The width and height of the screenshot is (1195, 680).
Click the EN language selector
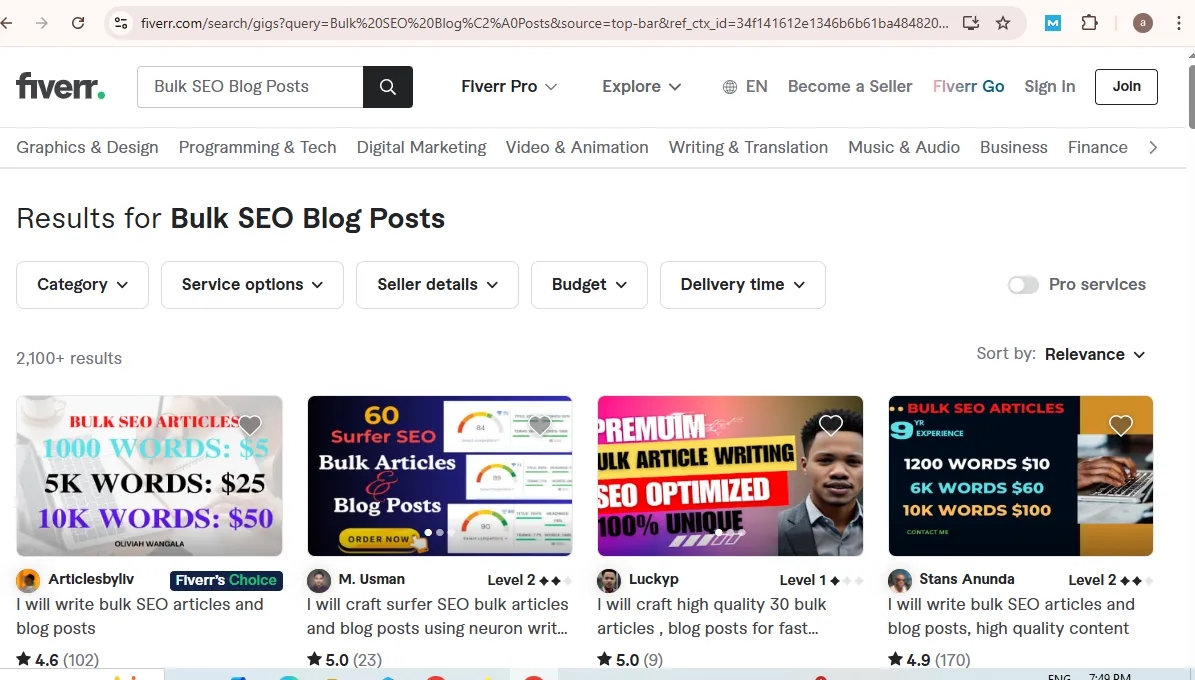click(x=756, y=87)
